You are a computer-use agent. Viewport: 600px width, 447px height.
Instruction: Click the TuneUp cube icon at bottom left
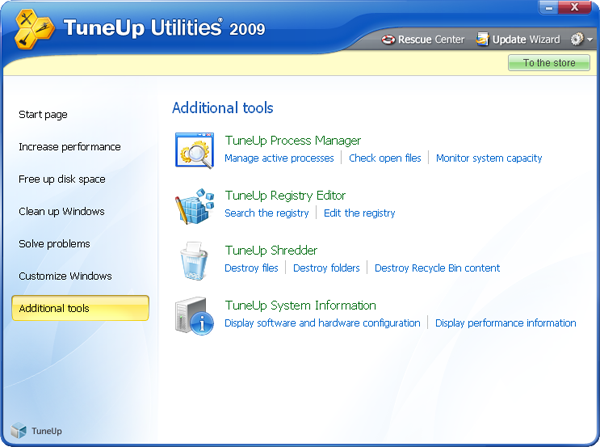point(18,431)
